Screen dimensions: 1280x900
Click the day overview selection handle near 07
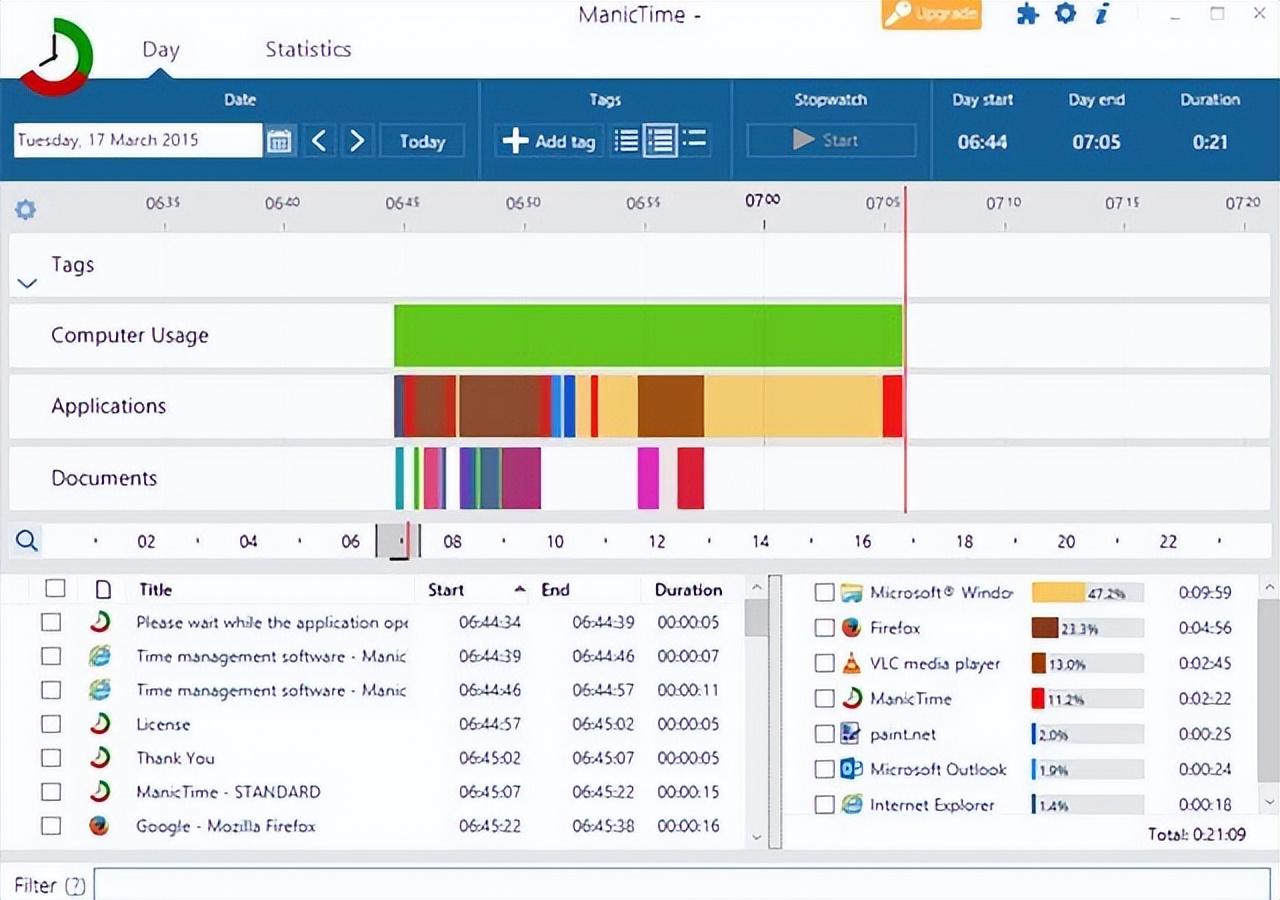[x=398, y=541]
